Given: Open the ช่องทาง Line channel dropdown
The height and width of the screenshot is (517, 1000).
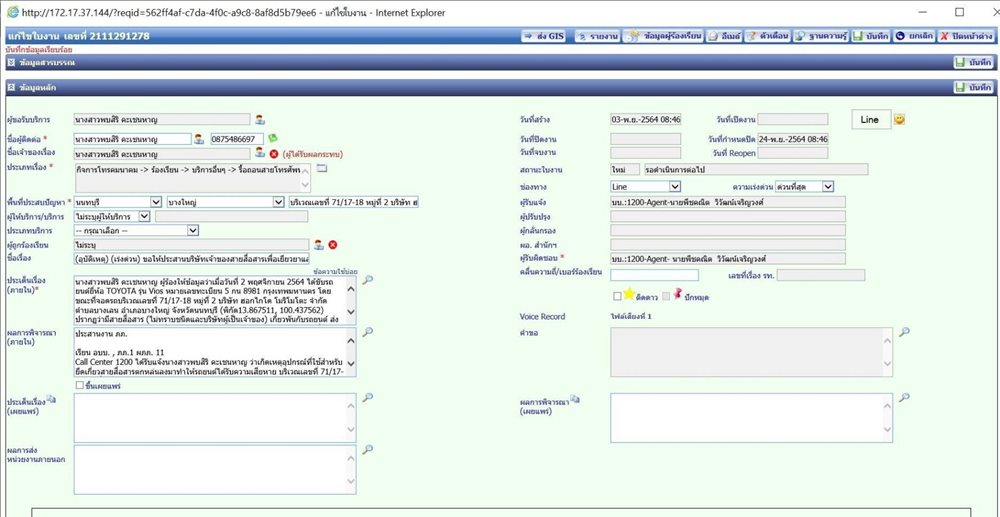Looking at the screenshot, I should click(645, 186).
